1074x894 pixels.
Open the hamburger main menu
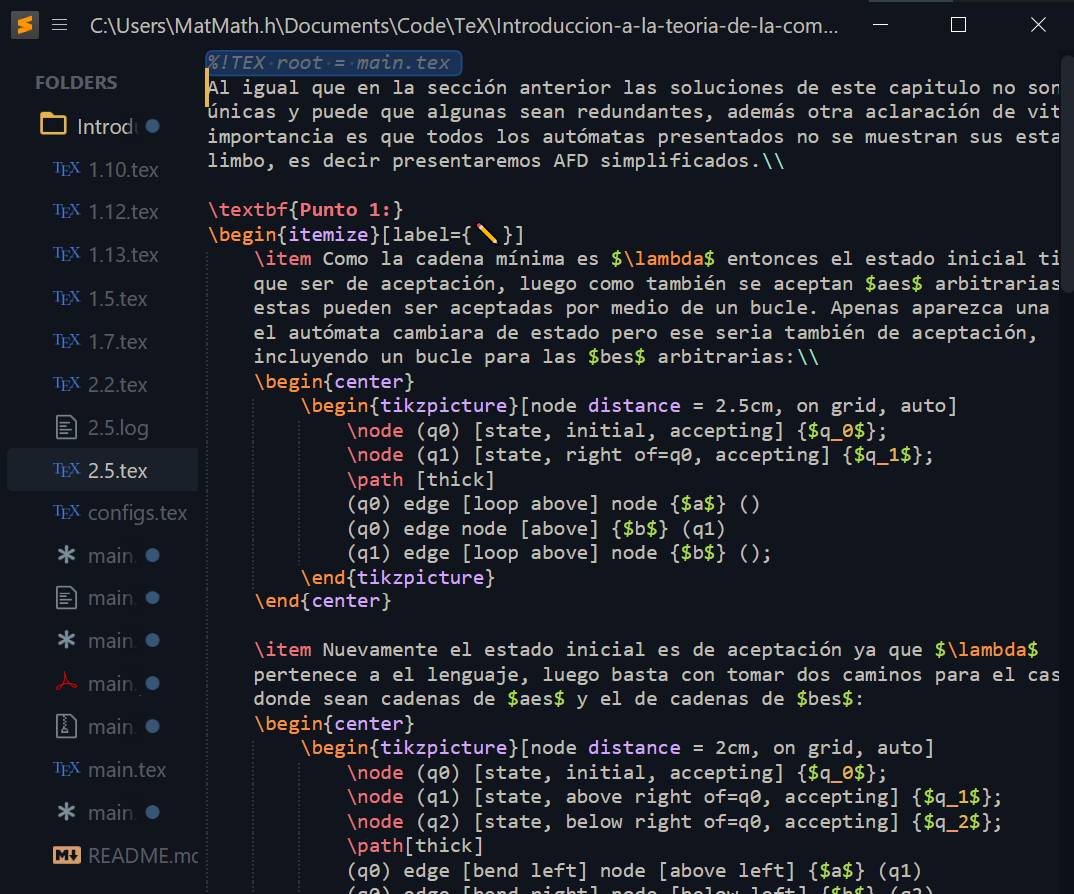tap(60, 25)
